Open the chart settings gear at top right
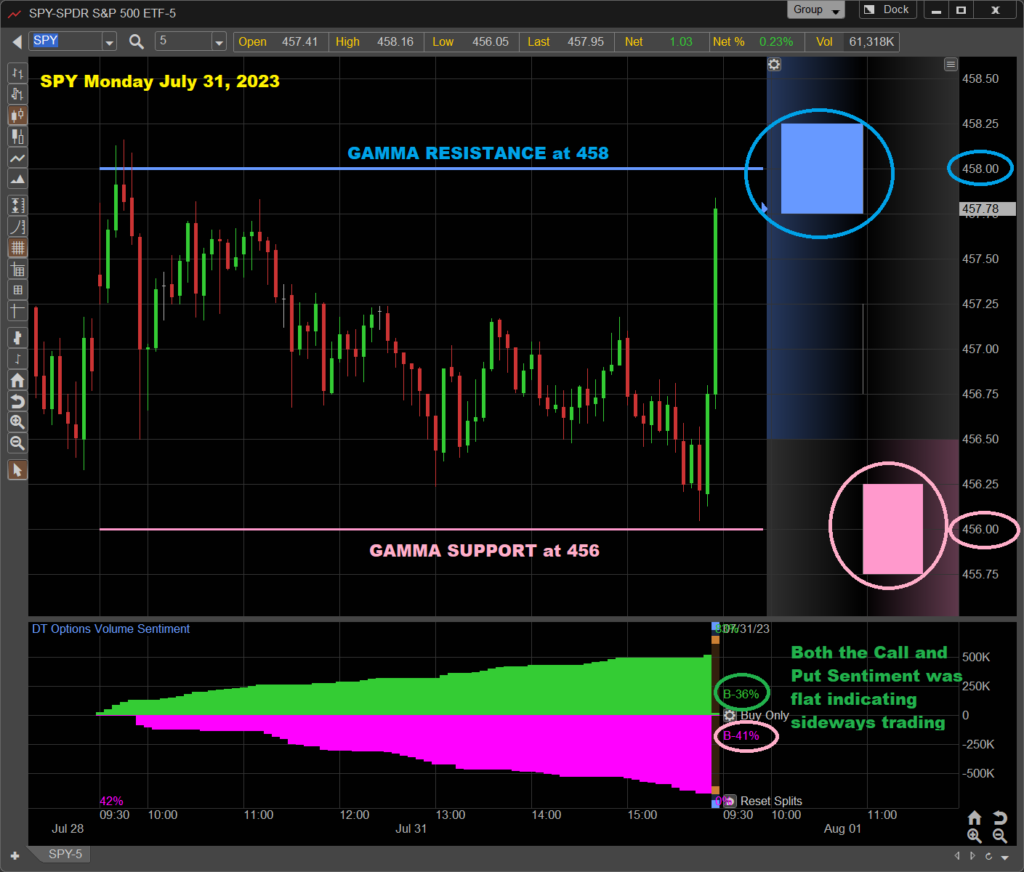The width and height of the screenshot is (1024, 872). pyautogui.click(x=774, y=64)
